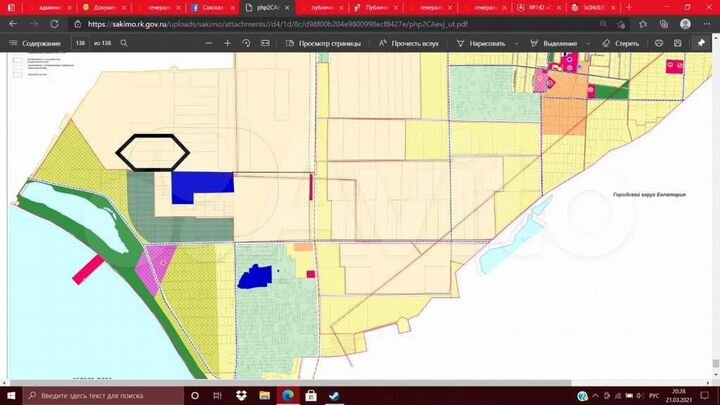Reload the current page
Viewport: 720px width, 405px height.
point(54,24)
